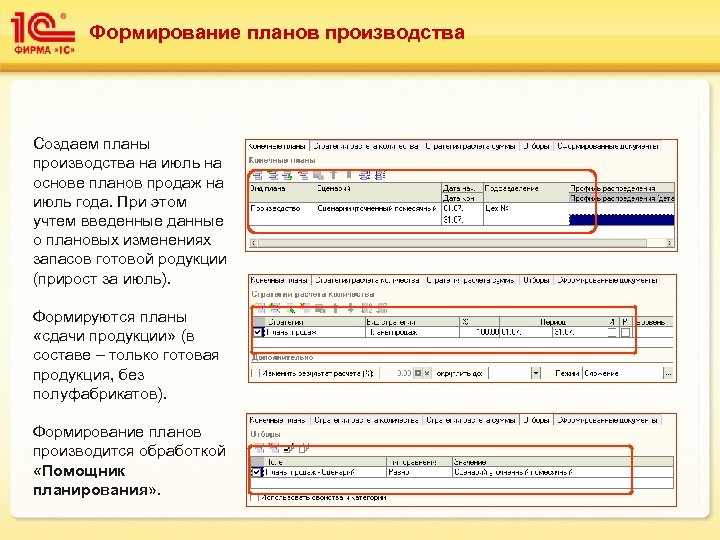Click Add filter icon in Отборы toolbar
The image size is (720, 540).
(x=259, y=448)
